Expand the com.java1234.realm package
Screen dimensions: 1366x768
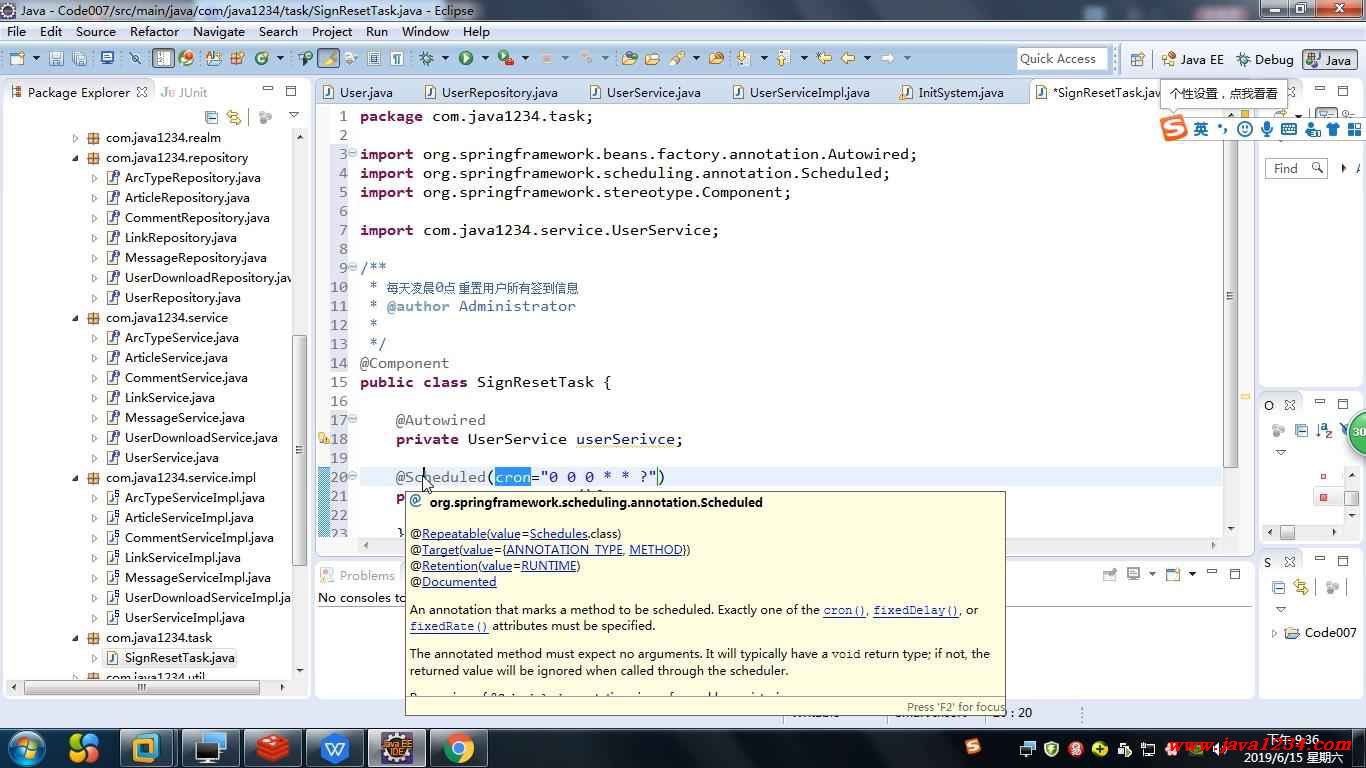(x=76, y=138)
